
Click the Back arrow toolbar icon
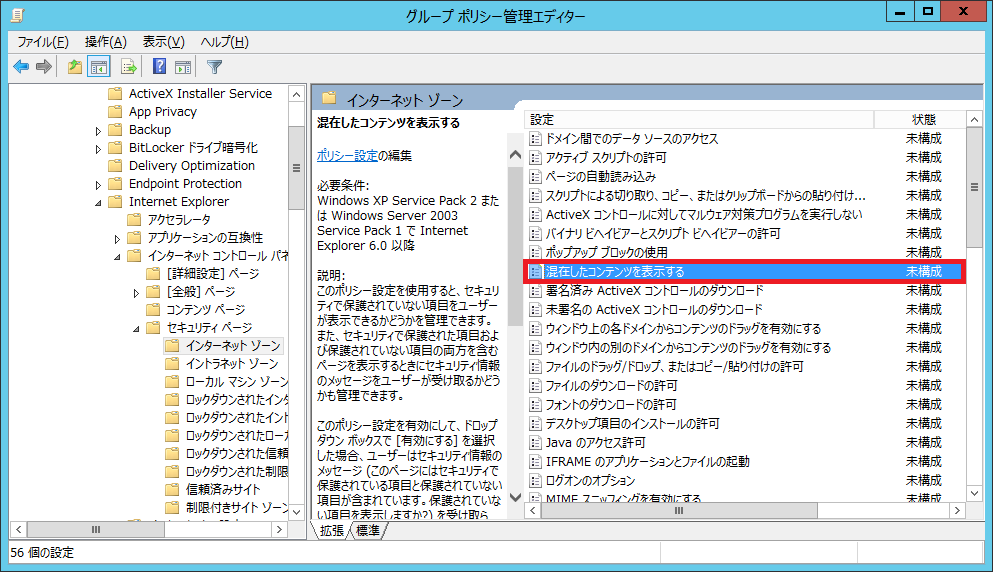[21, 67]
